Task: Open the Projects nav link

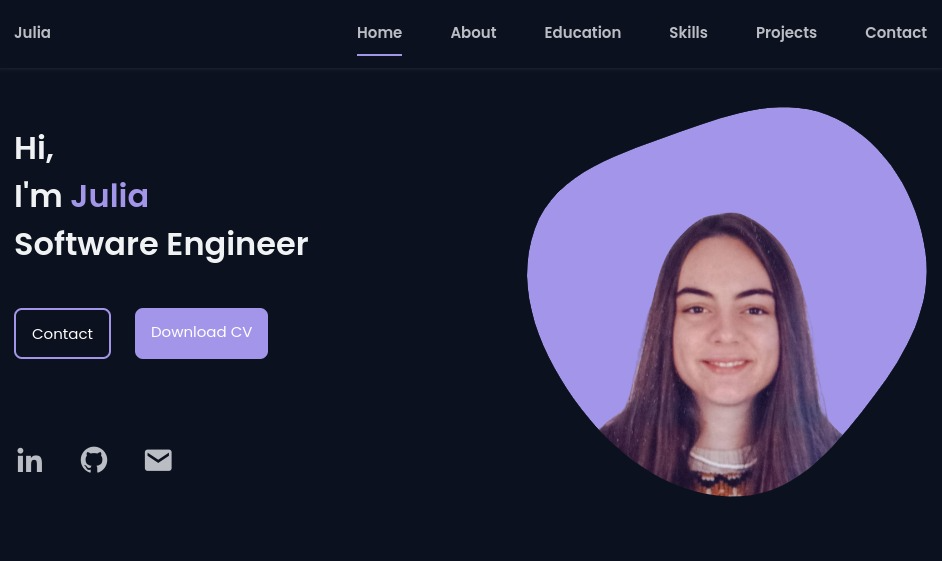Action: 786,33
